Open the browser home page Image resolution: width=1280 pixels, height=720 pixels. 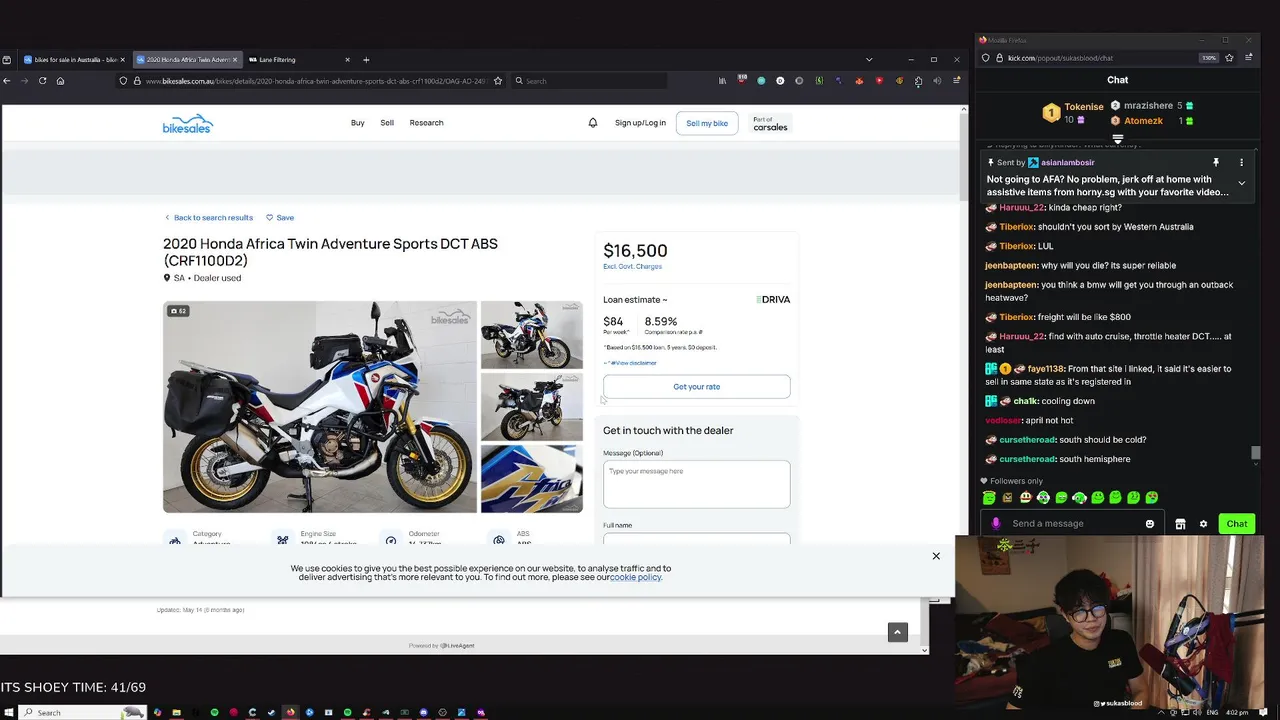[x=60, y=81]
